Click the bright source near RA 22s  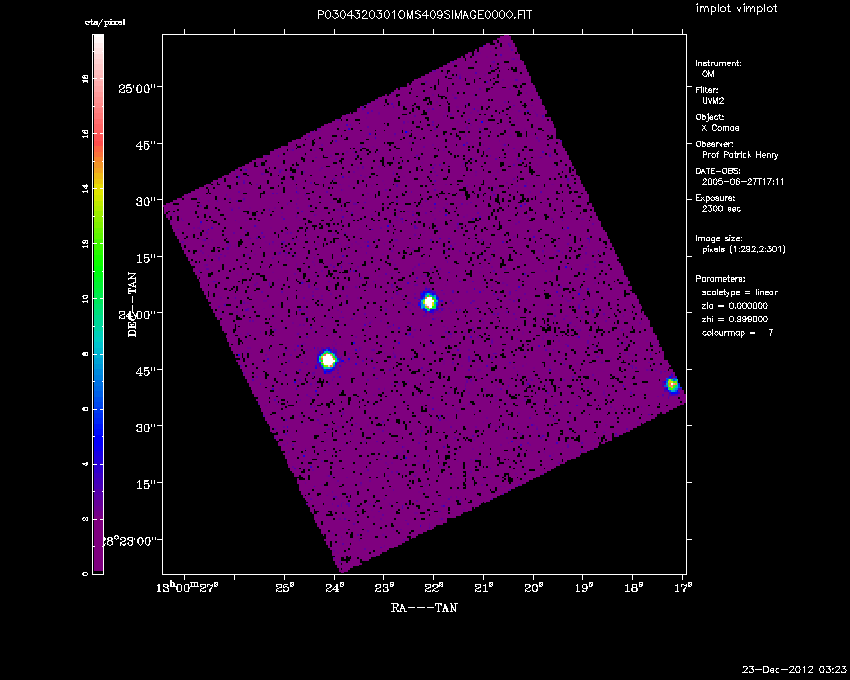pyautogui.click(x=429, y=301)
